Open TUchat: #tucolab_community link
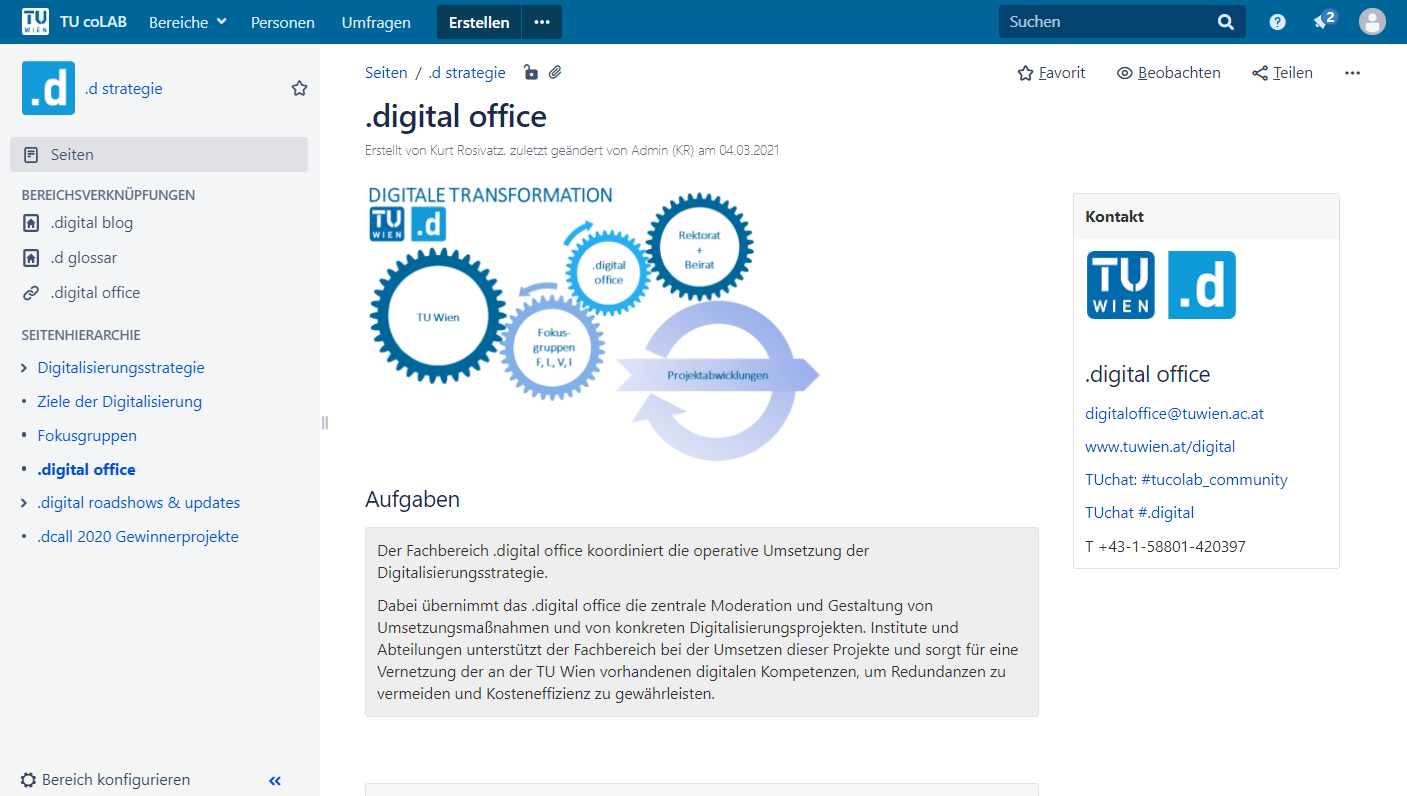 pos(1186,480)
